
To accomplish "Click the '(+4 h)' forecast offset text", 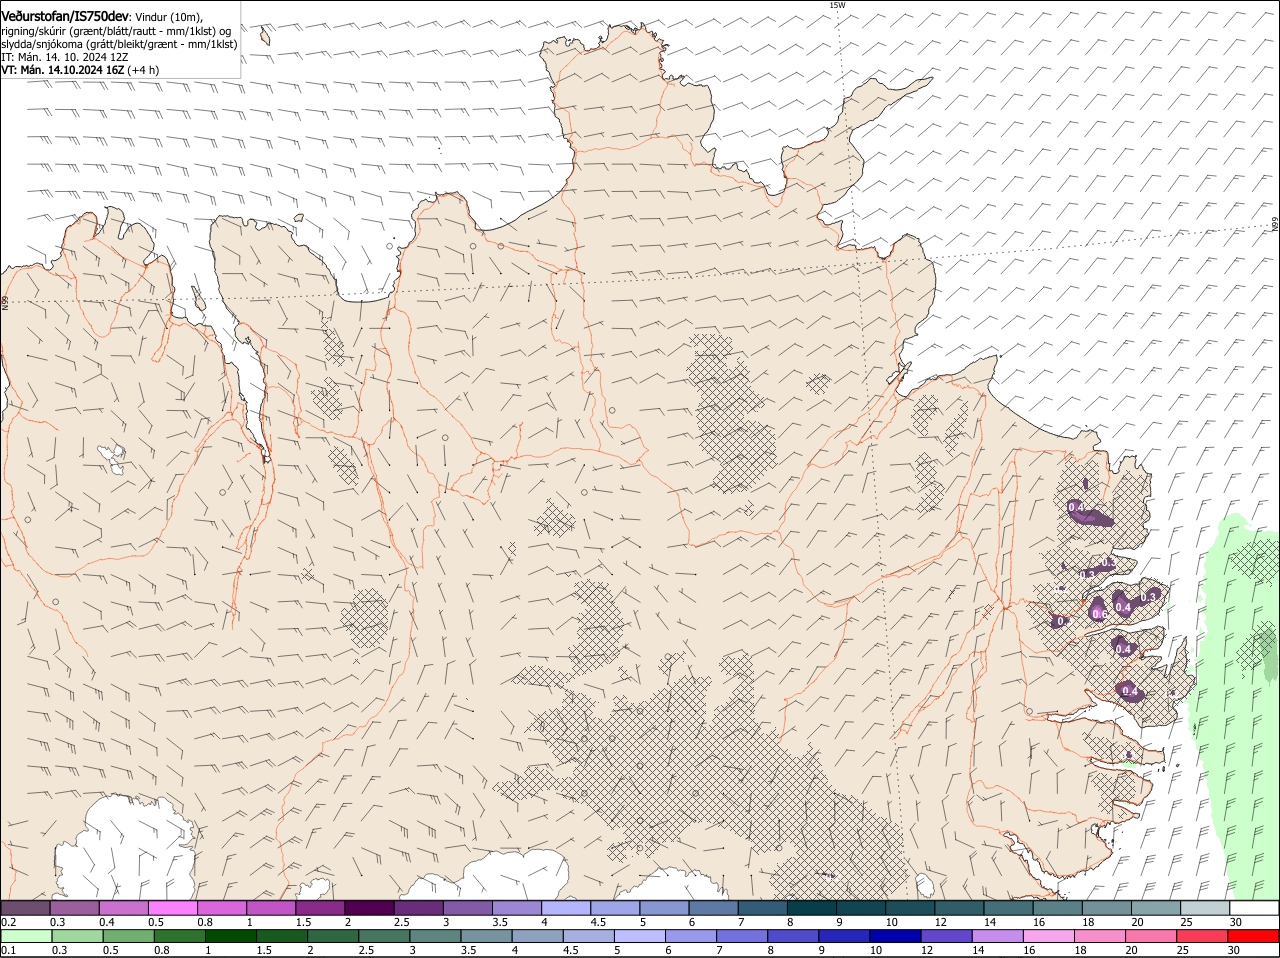I will pyautogui.click(x=143, y=70).
